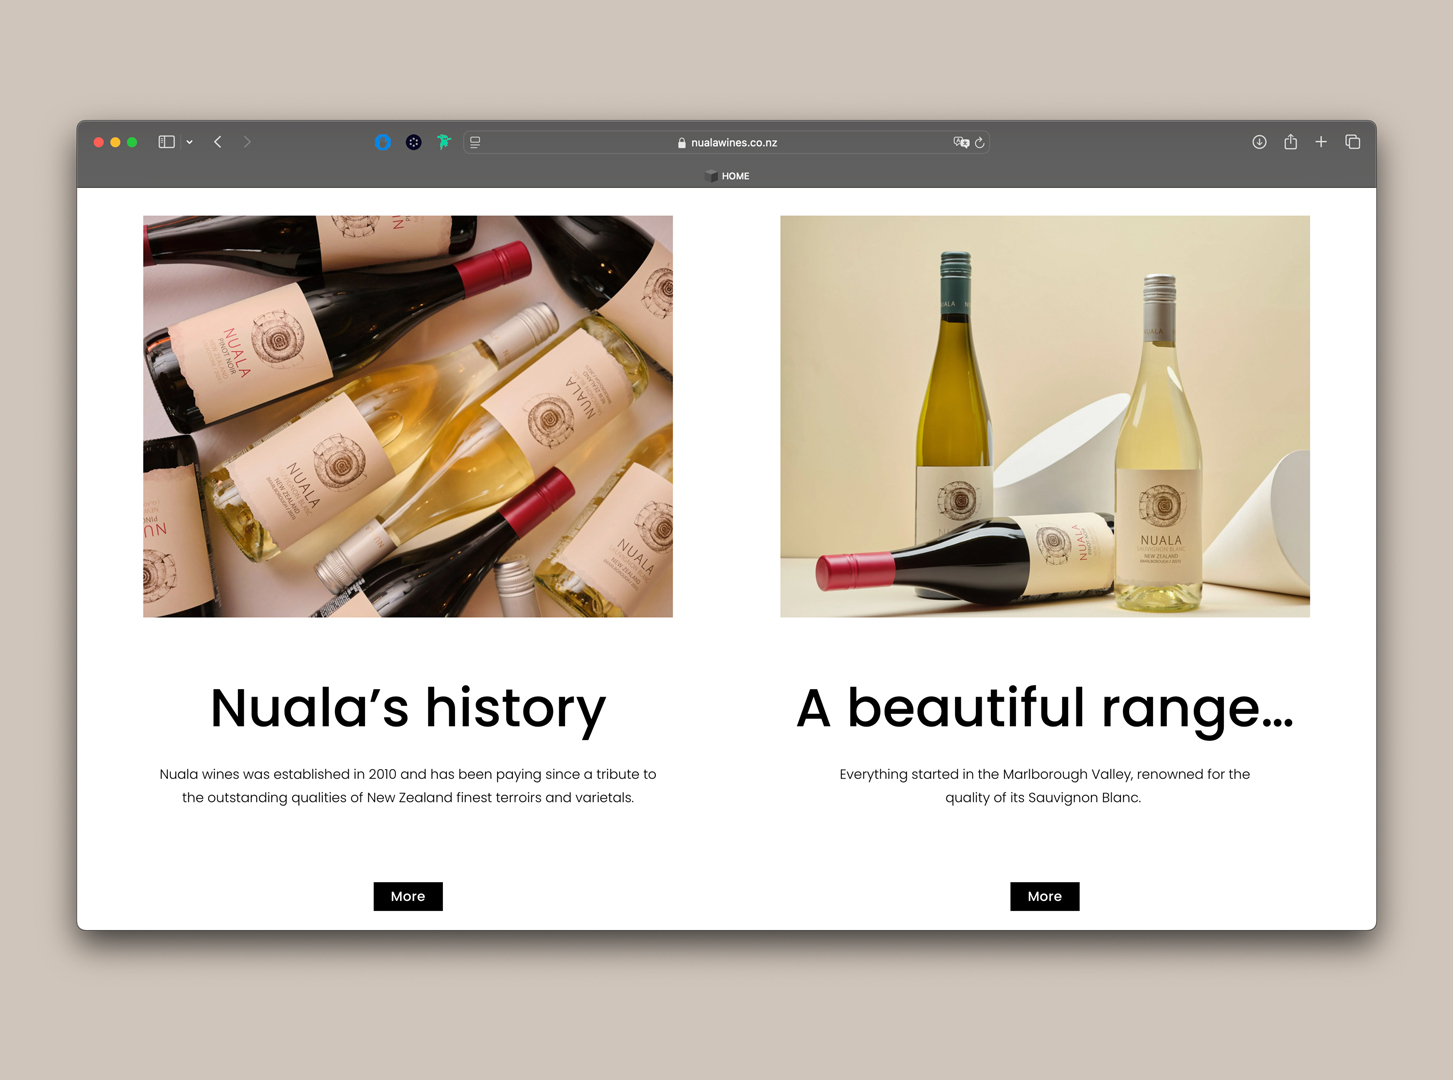Click the green hummingbird extension icon
The image size is (1453, 1080).
(444, 142)
